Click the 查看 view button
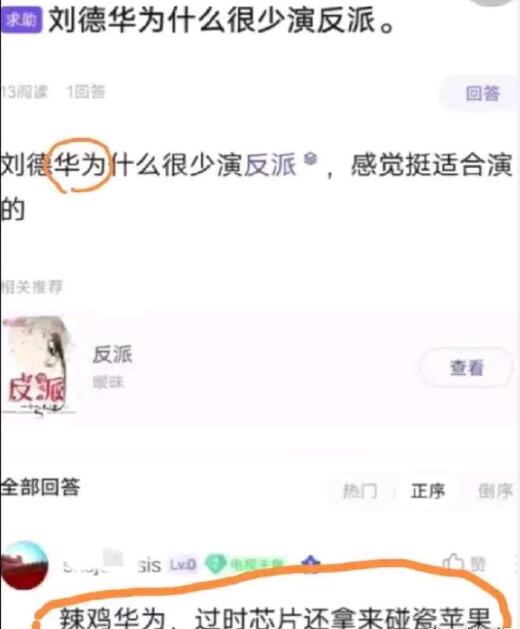This screenshot has width=520, height=629. (x=467, y=367)
